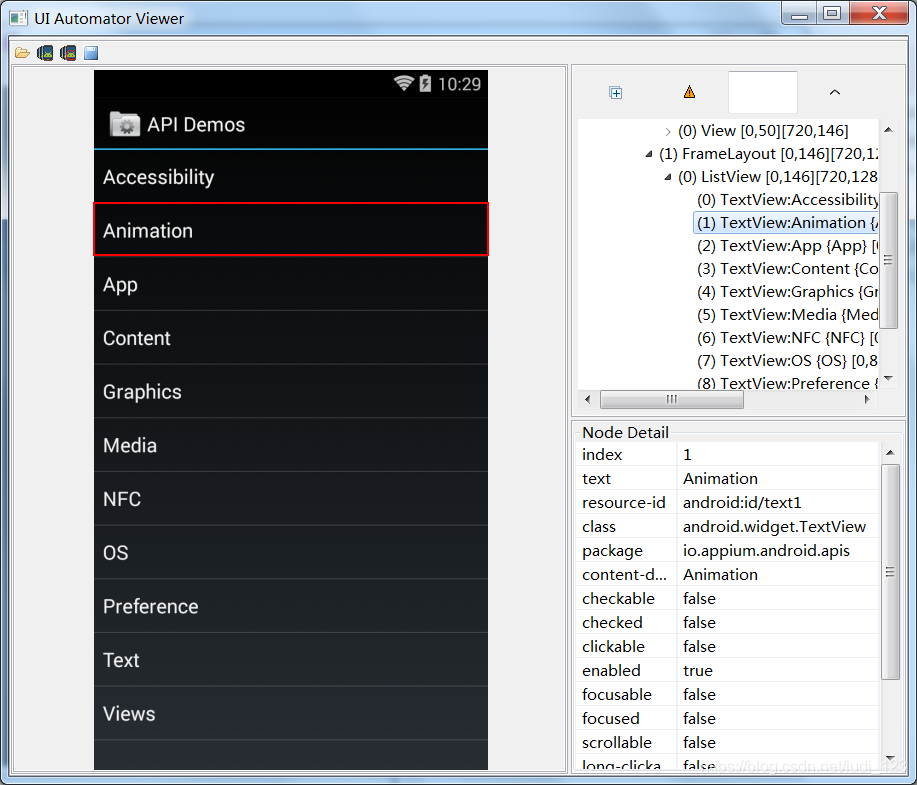Click Content in the device screenshot list

[291, 338]
